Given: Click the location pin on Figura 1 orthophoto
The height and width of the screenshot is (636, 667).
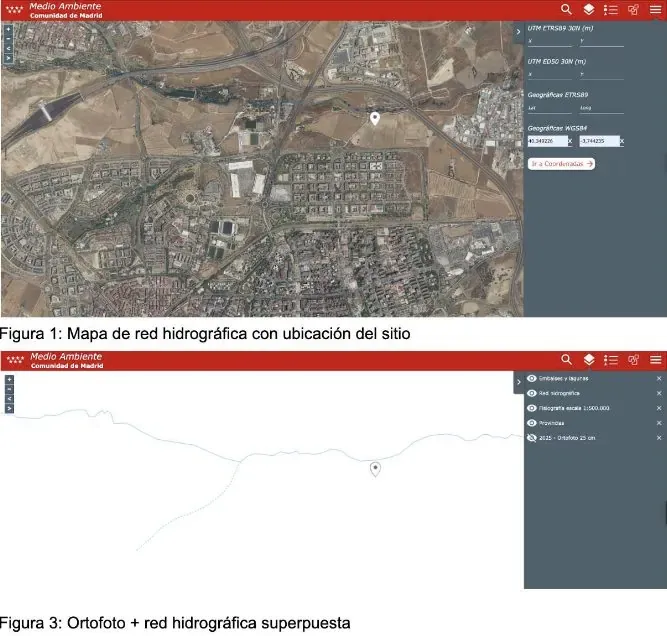Looking at the screenshot, I should tap(375, 118).
